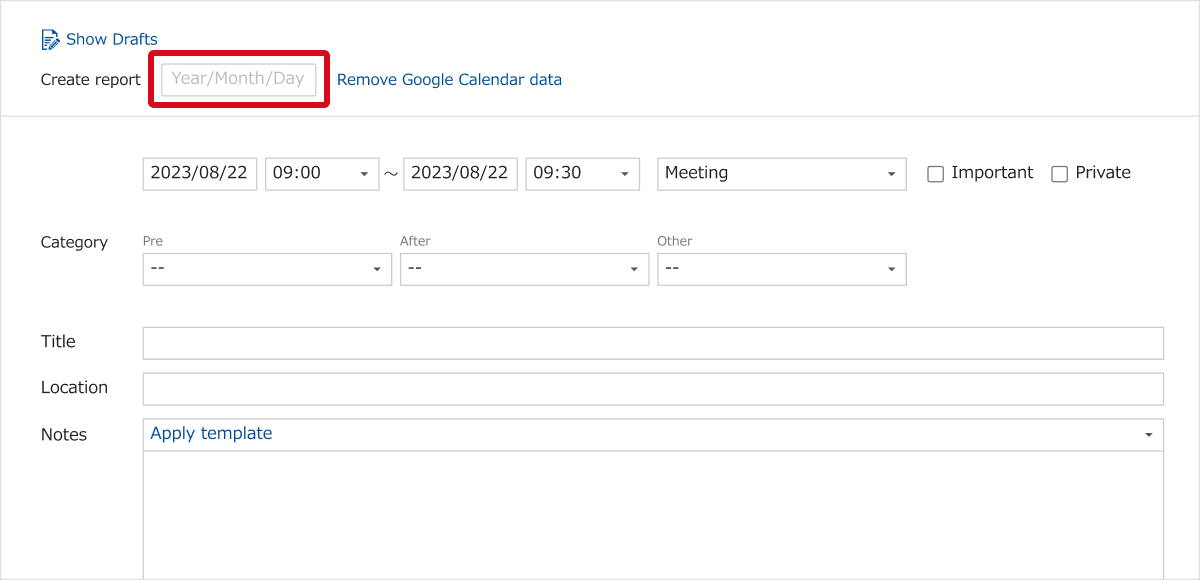1200x580 pixels.
Task: Open the After category dropdown
Action: (524, 269)
